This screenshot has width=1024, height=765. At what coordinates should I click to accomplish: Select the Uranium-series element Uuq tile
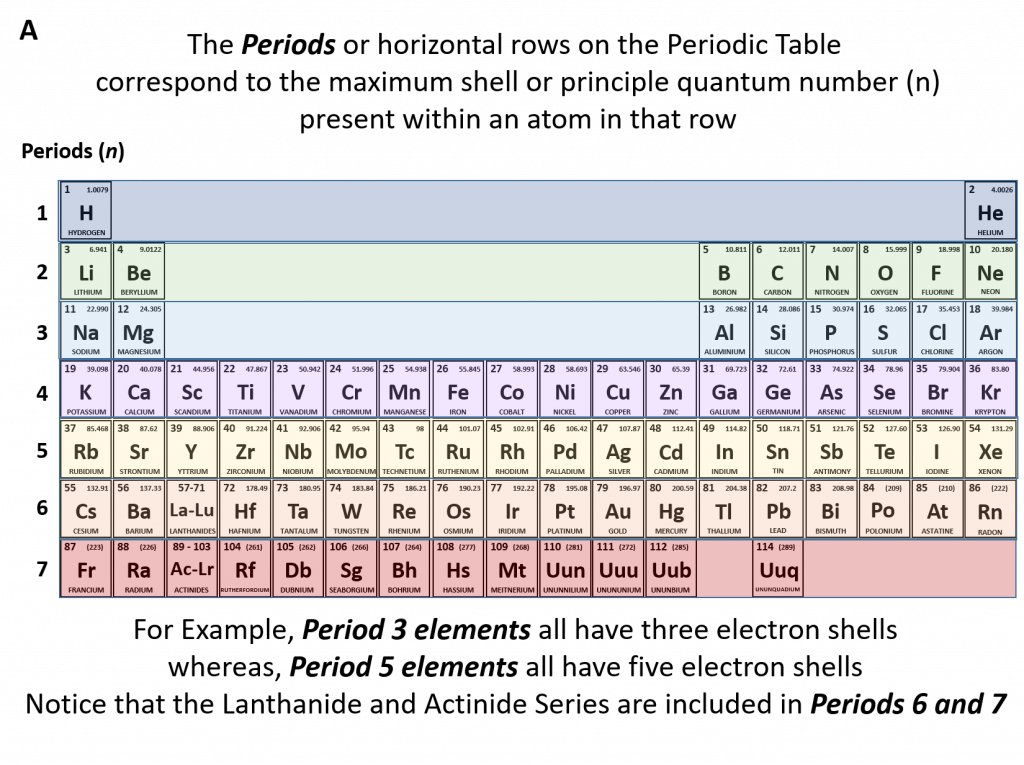[778, 570]
